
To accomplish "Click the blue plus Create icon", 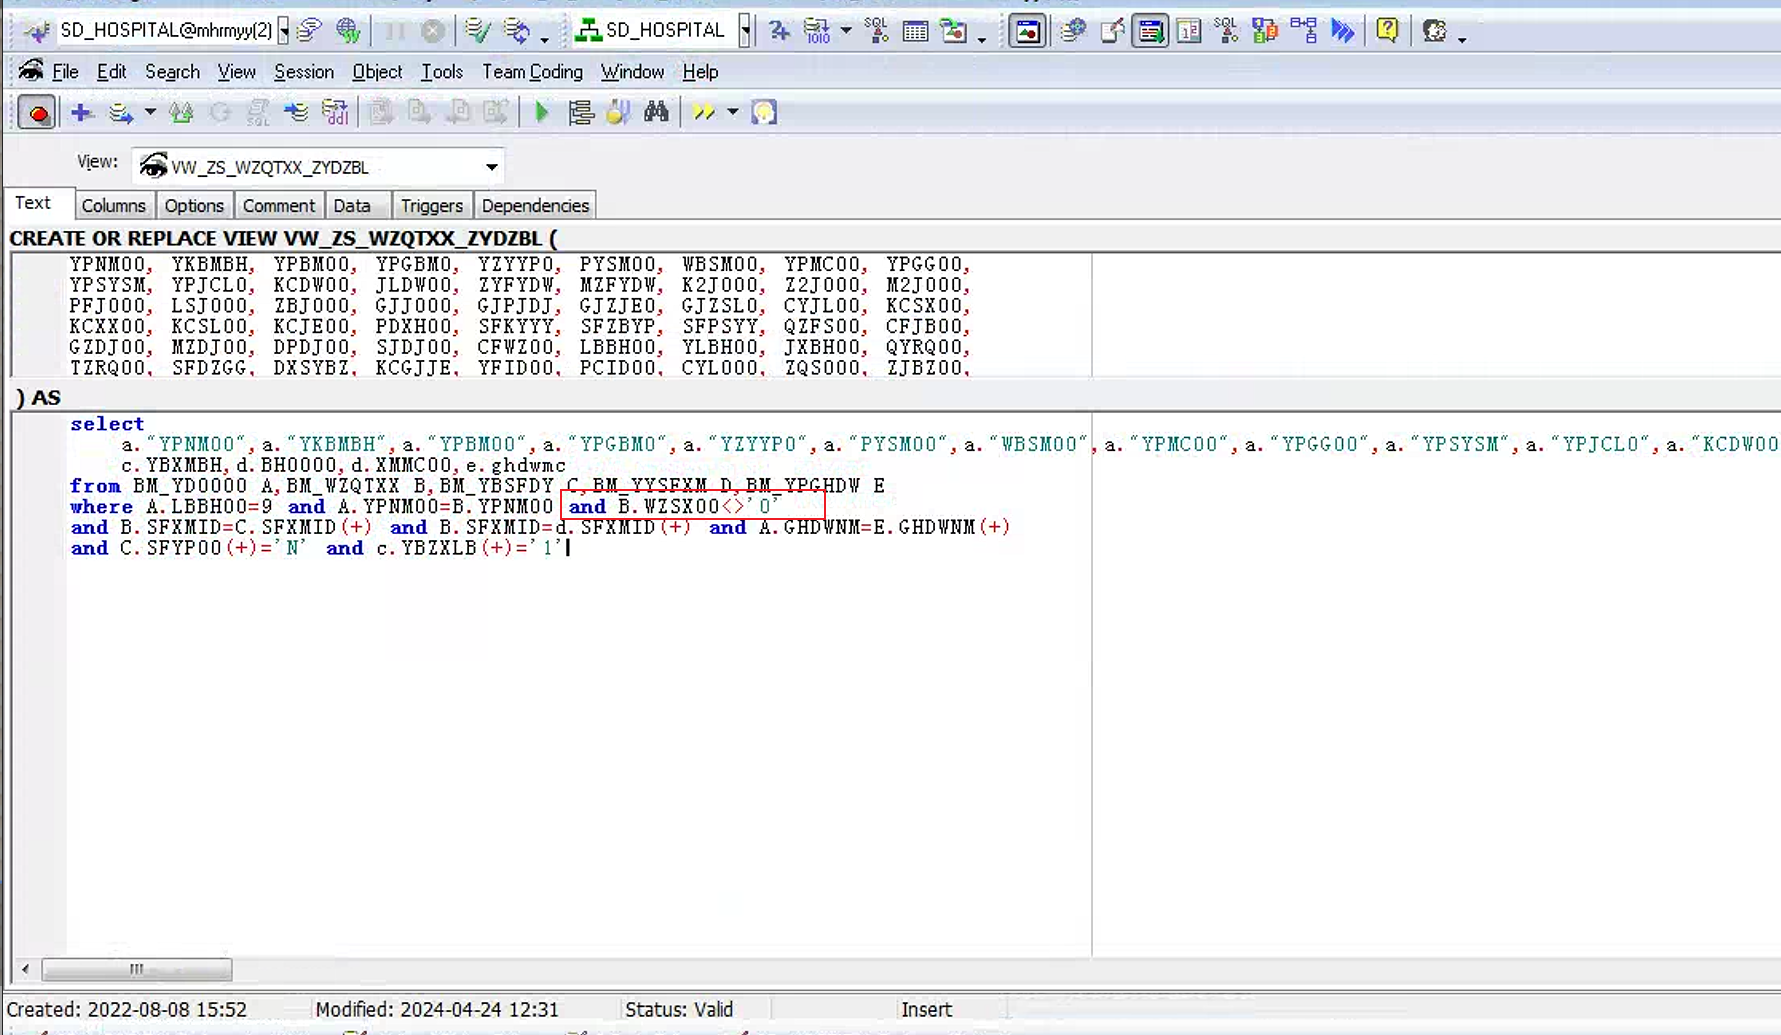I will click(x=81, y=112).
